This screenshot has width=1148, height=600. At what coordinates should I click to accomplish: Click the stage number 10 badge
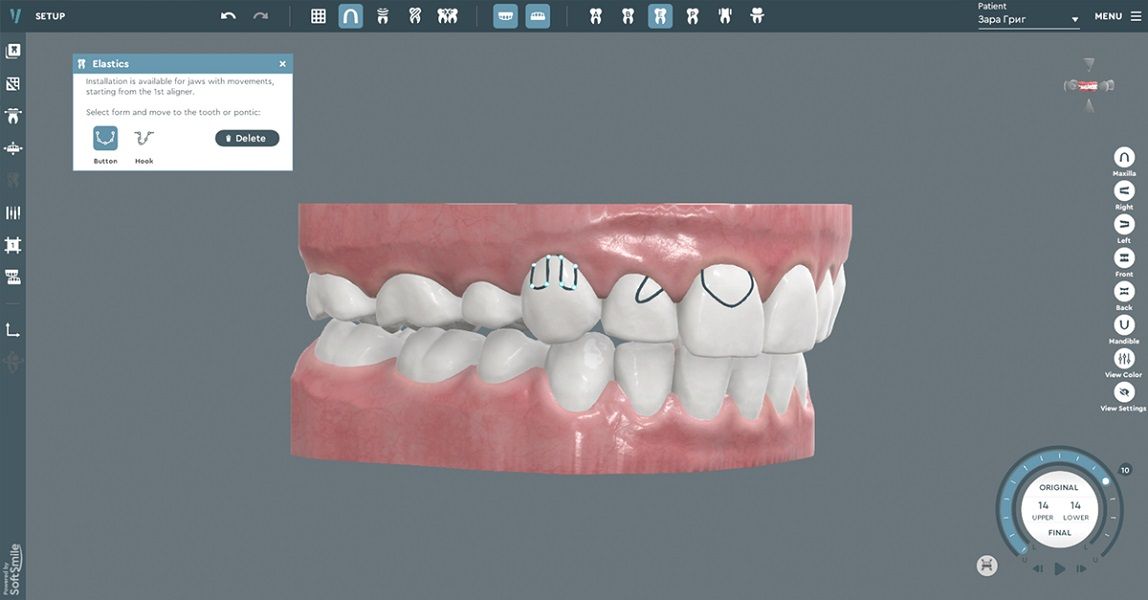[1125, 470]
